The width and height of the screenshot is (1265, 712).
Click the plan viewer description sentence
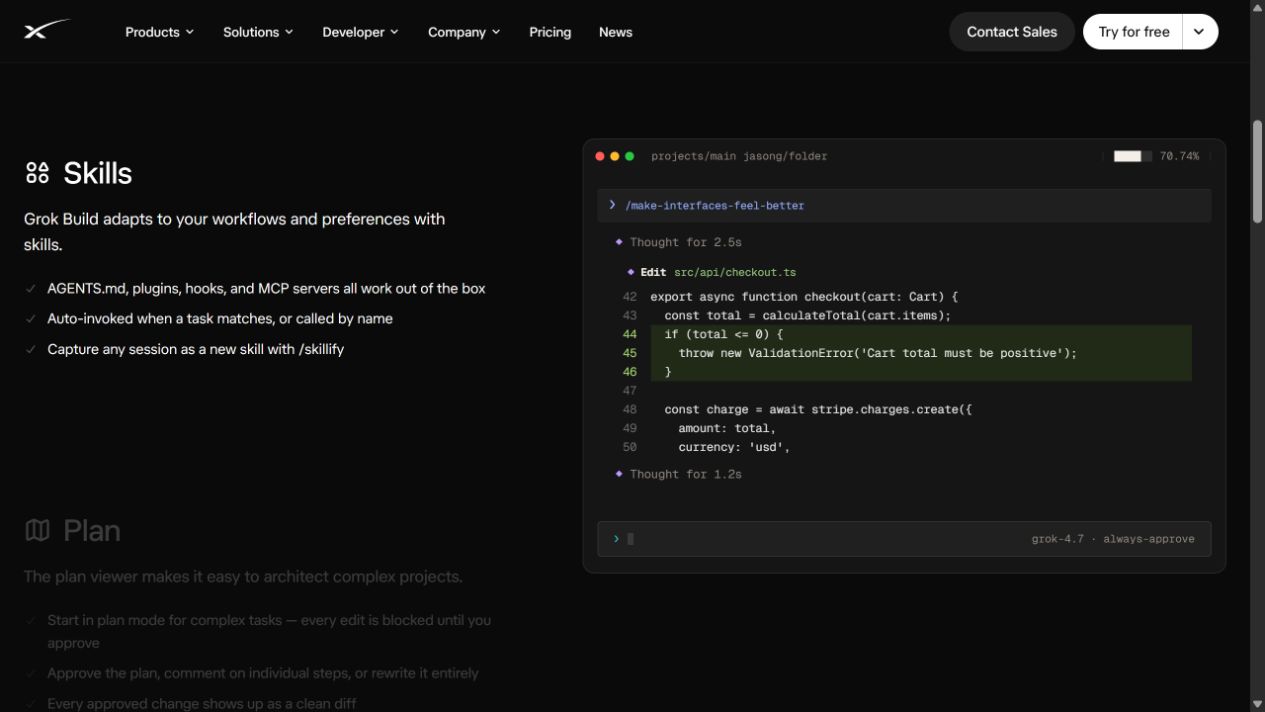click(243, 577)
